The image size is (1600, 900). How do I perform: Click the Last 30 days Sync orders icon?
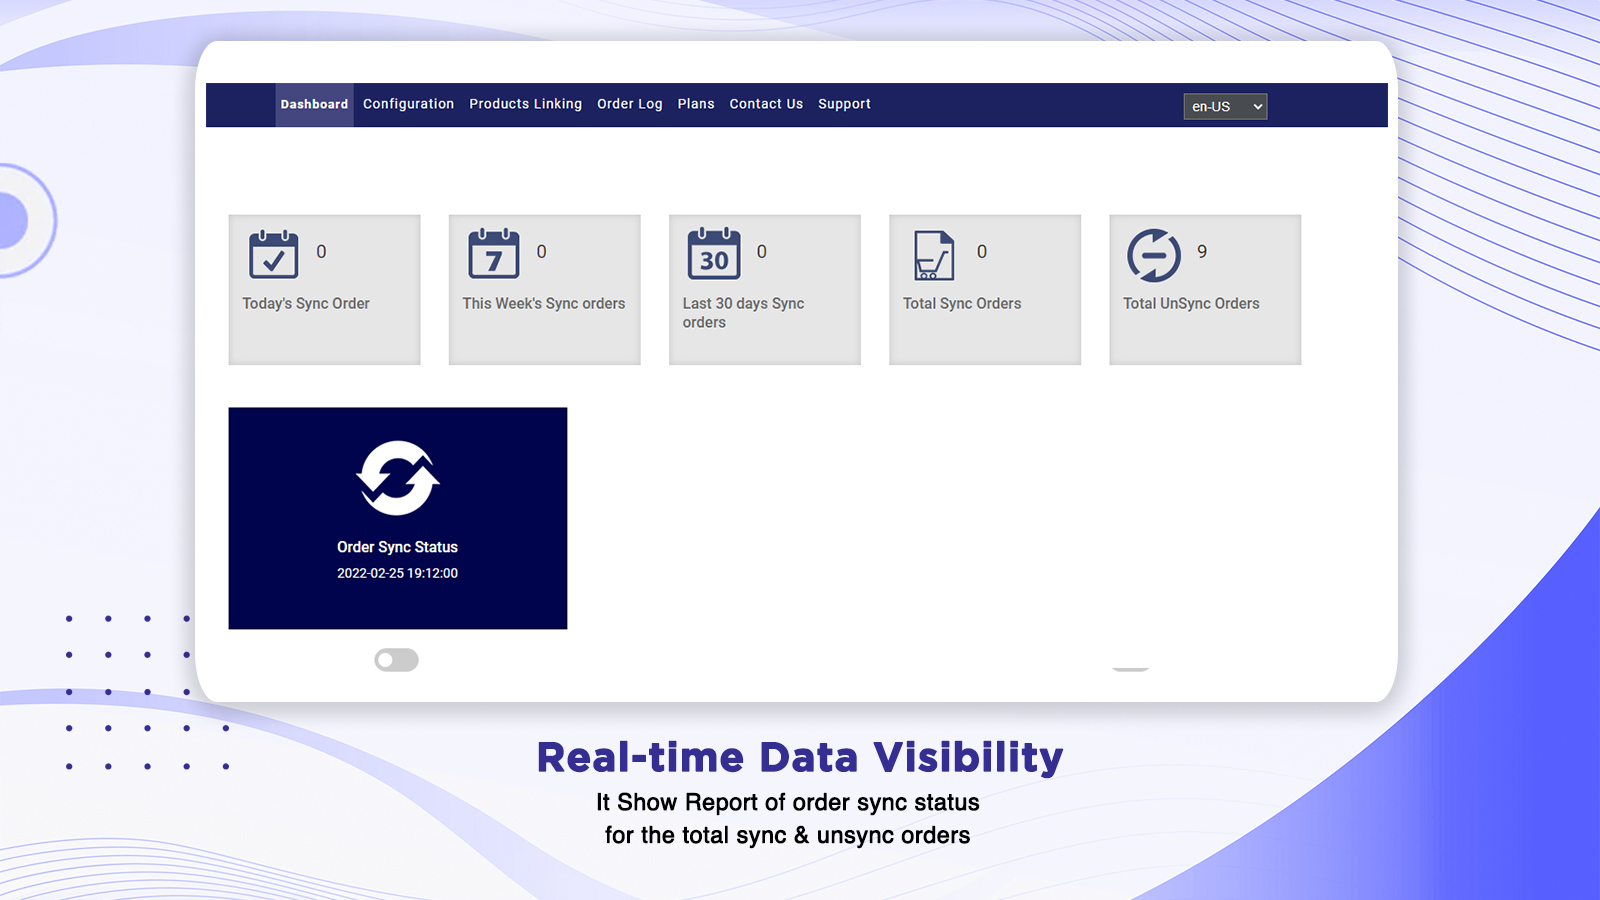tap(713, 255)
